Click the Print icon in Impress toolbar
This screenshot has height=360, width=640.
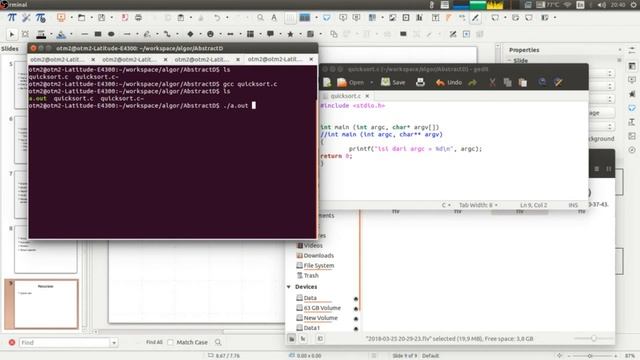[138, 18]
